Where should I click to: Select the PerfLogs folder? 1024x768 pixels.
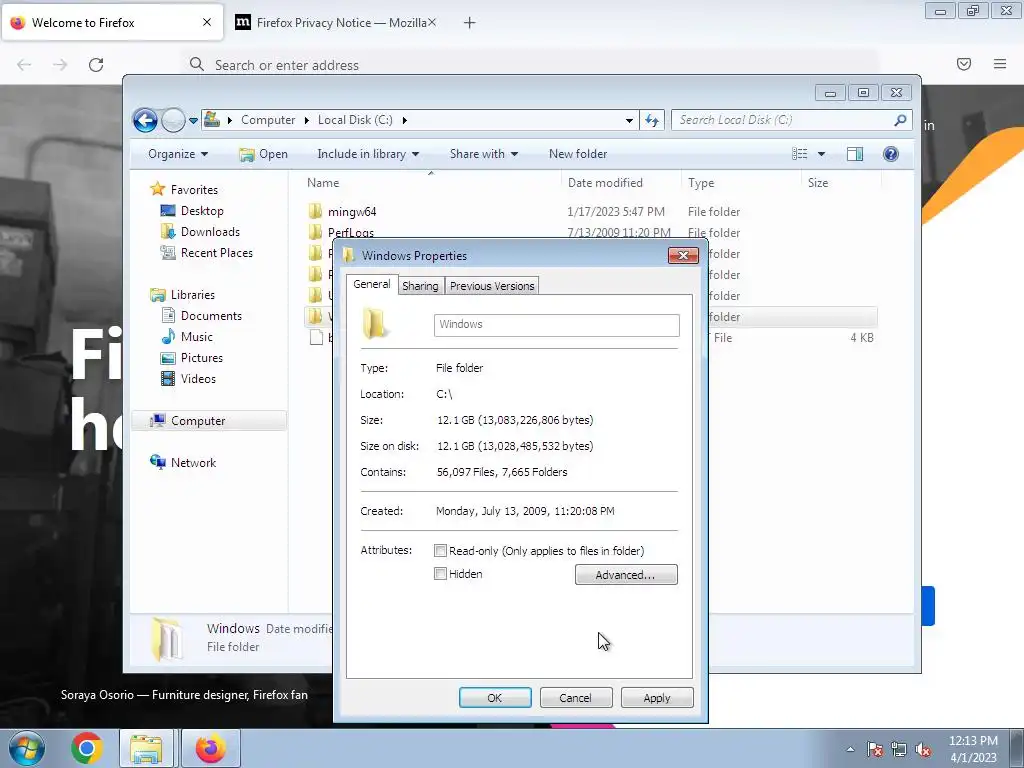click(x=350, y=232)
